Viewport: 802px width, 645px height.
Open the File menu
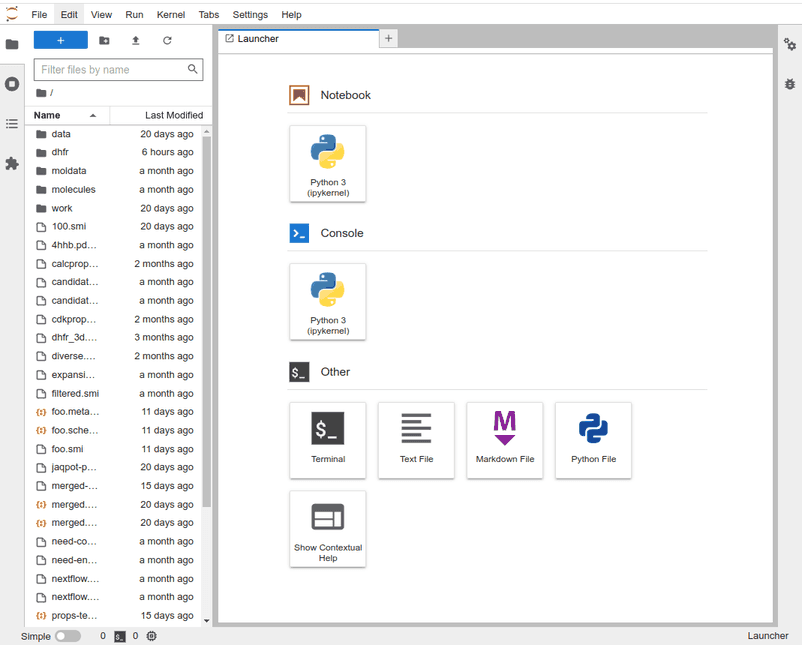point(39,14)
